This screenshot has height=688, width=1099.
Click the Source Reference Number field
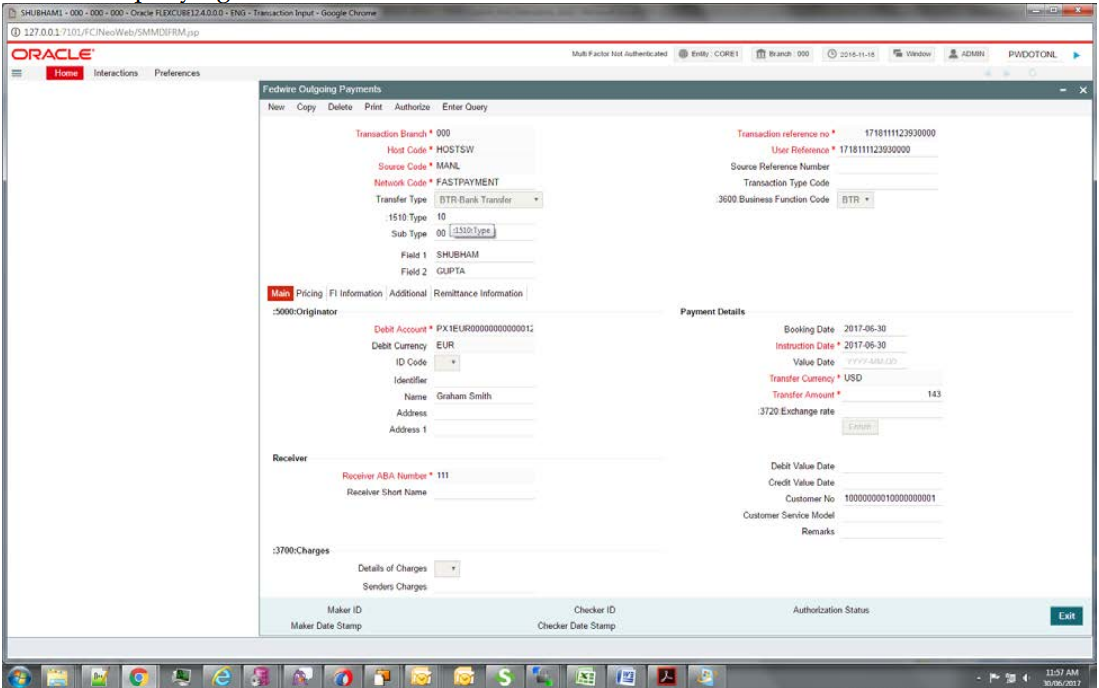tap(889, 167)
